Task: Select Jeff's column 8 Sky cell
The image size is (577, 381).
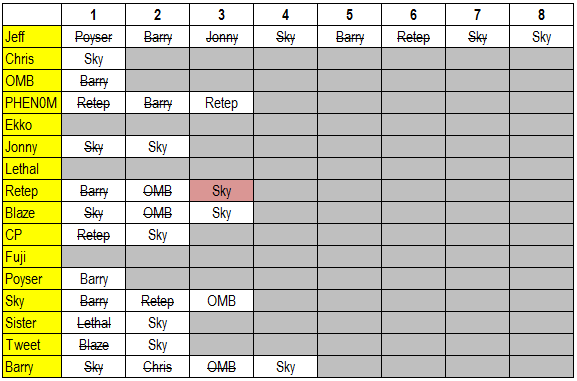Action: pos(541,36)
